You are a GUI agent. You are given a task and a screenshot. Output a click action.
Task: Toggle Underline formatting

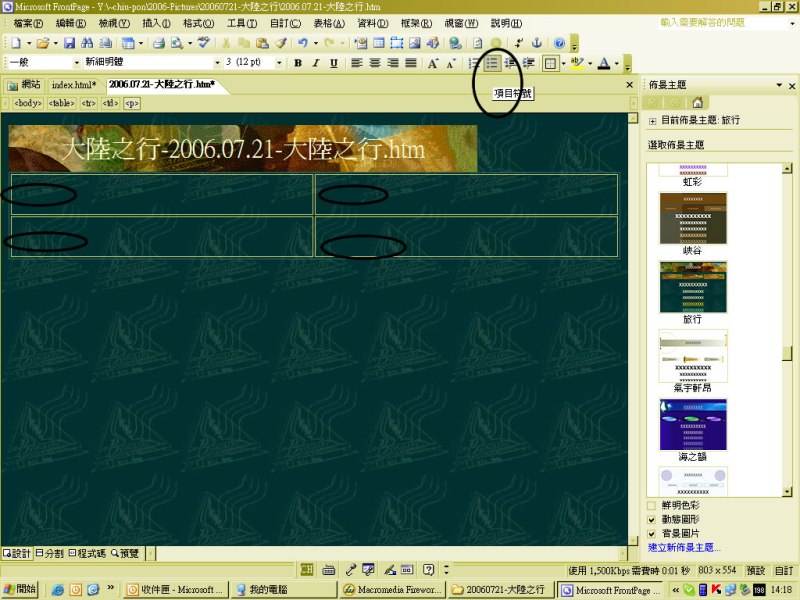pyautogui.click(x=334, y=63)
